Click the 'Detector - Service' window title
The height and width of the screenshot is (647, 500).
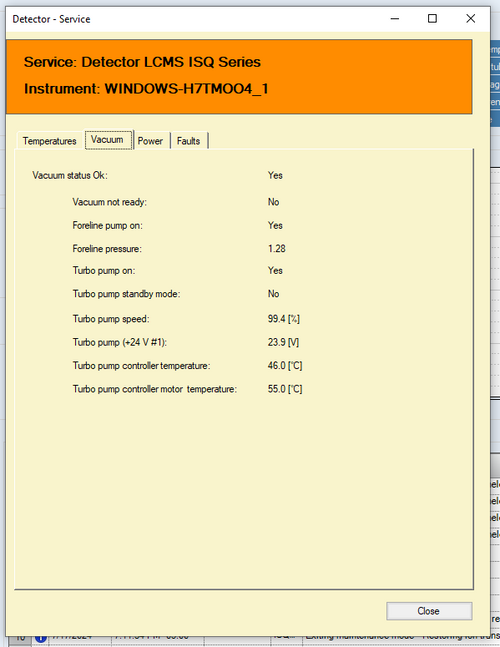[52, 19]
